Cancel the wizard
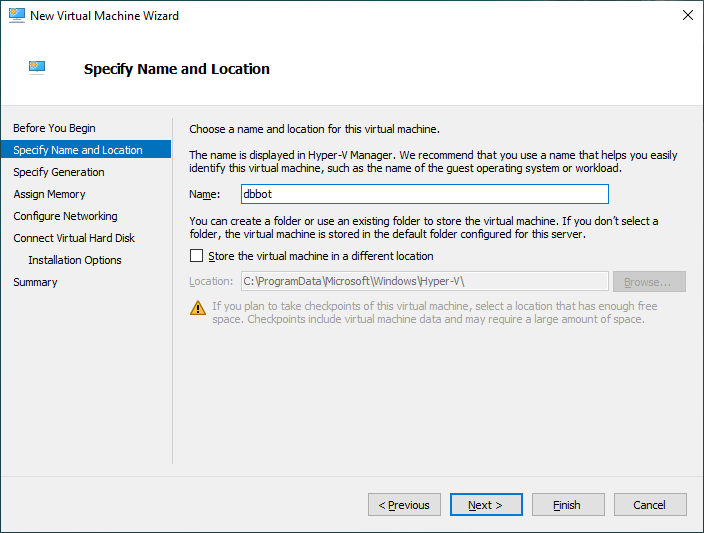The image size is (704, 533). point(650,505)
